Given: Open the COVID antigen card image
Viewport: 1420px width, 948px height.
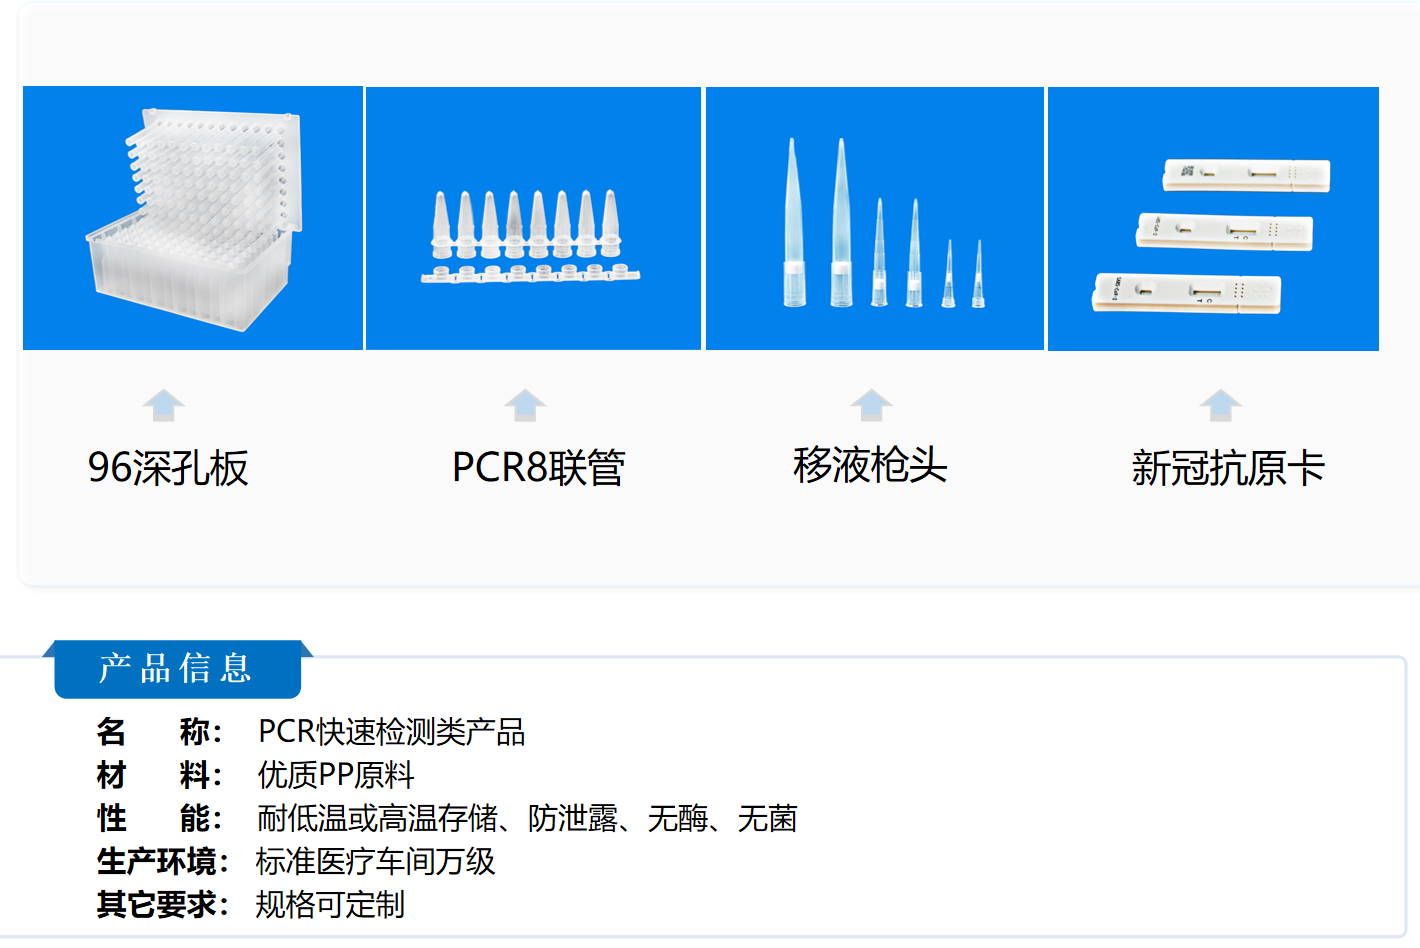Looking at the screenshot, I should pos(1213,218).
